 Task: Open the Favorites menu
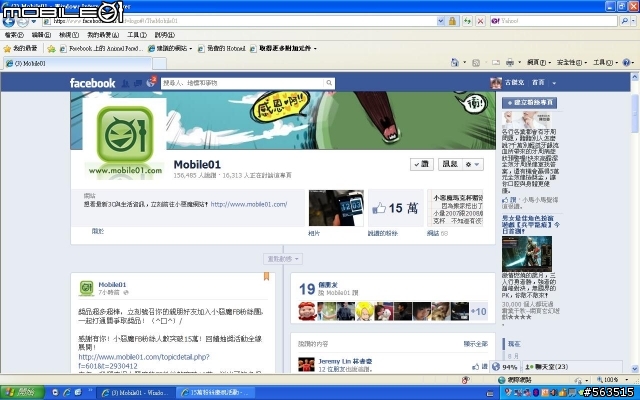pos(103,35)
